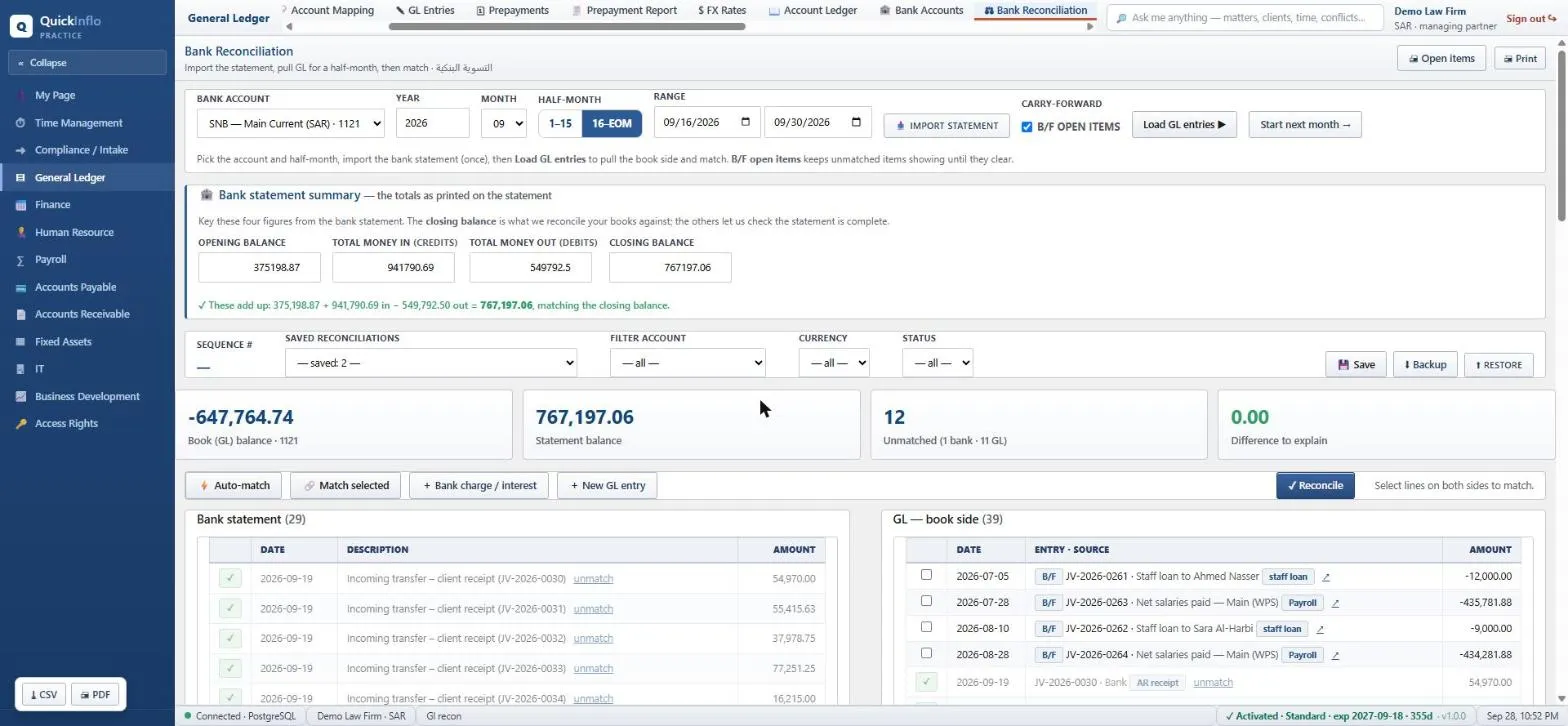
Task: Open the IT module
Action: [39, 369]
